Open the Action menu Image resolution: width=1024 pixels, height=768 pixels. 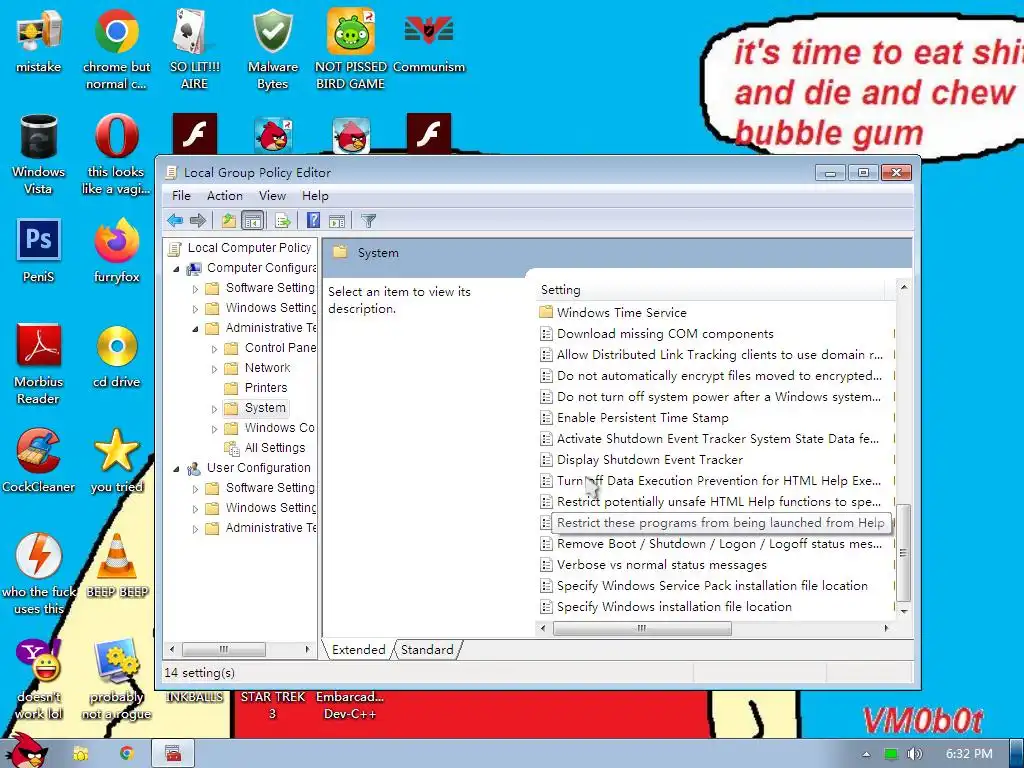tap(224, 195)
